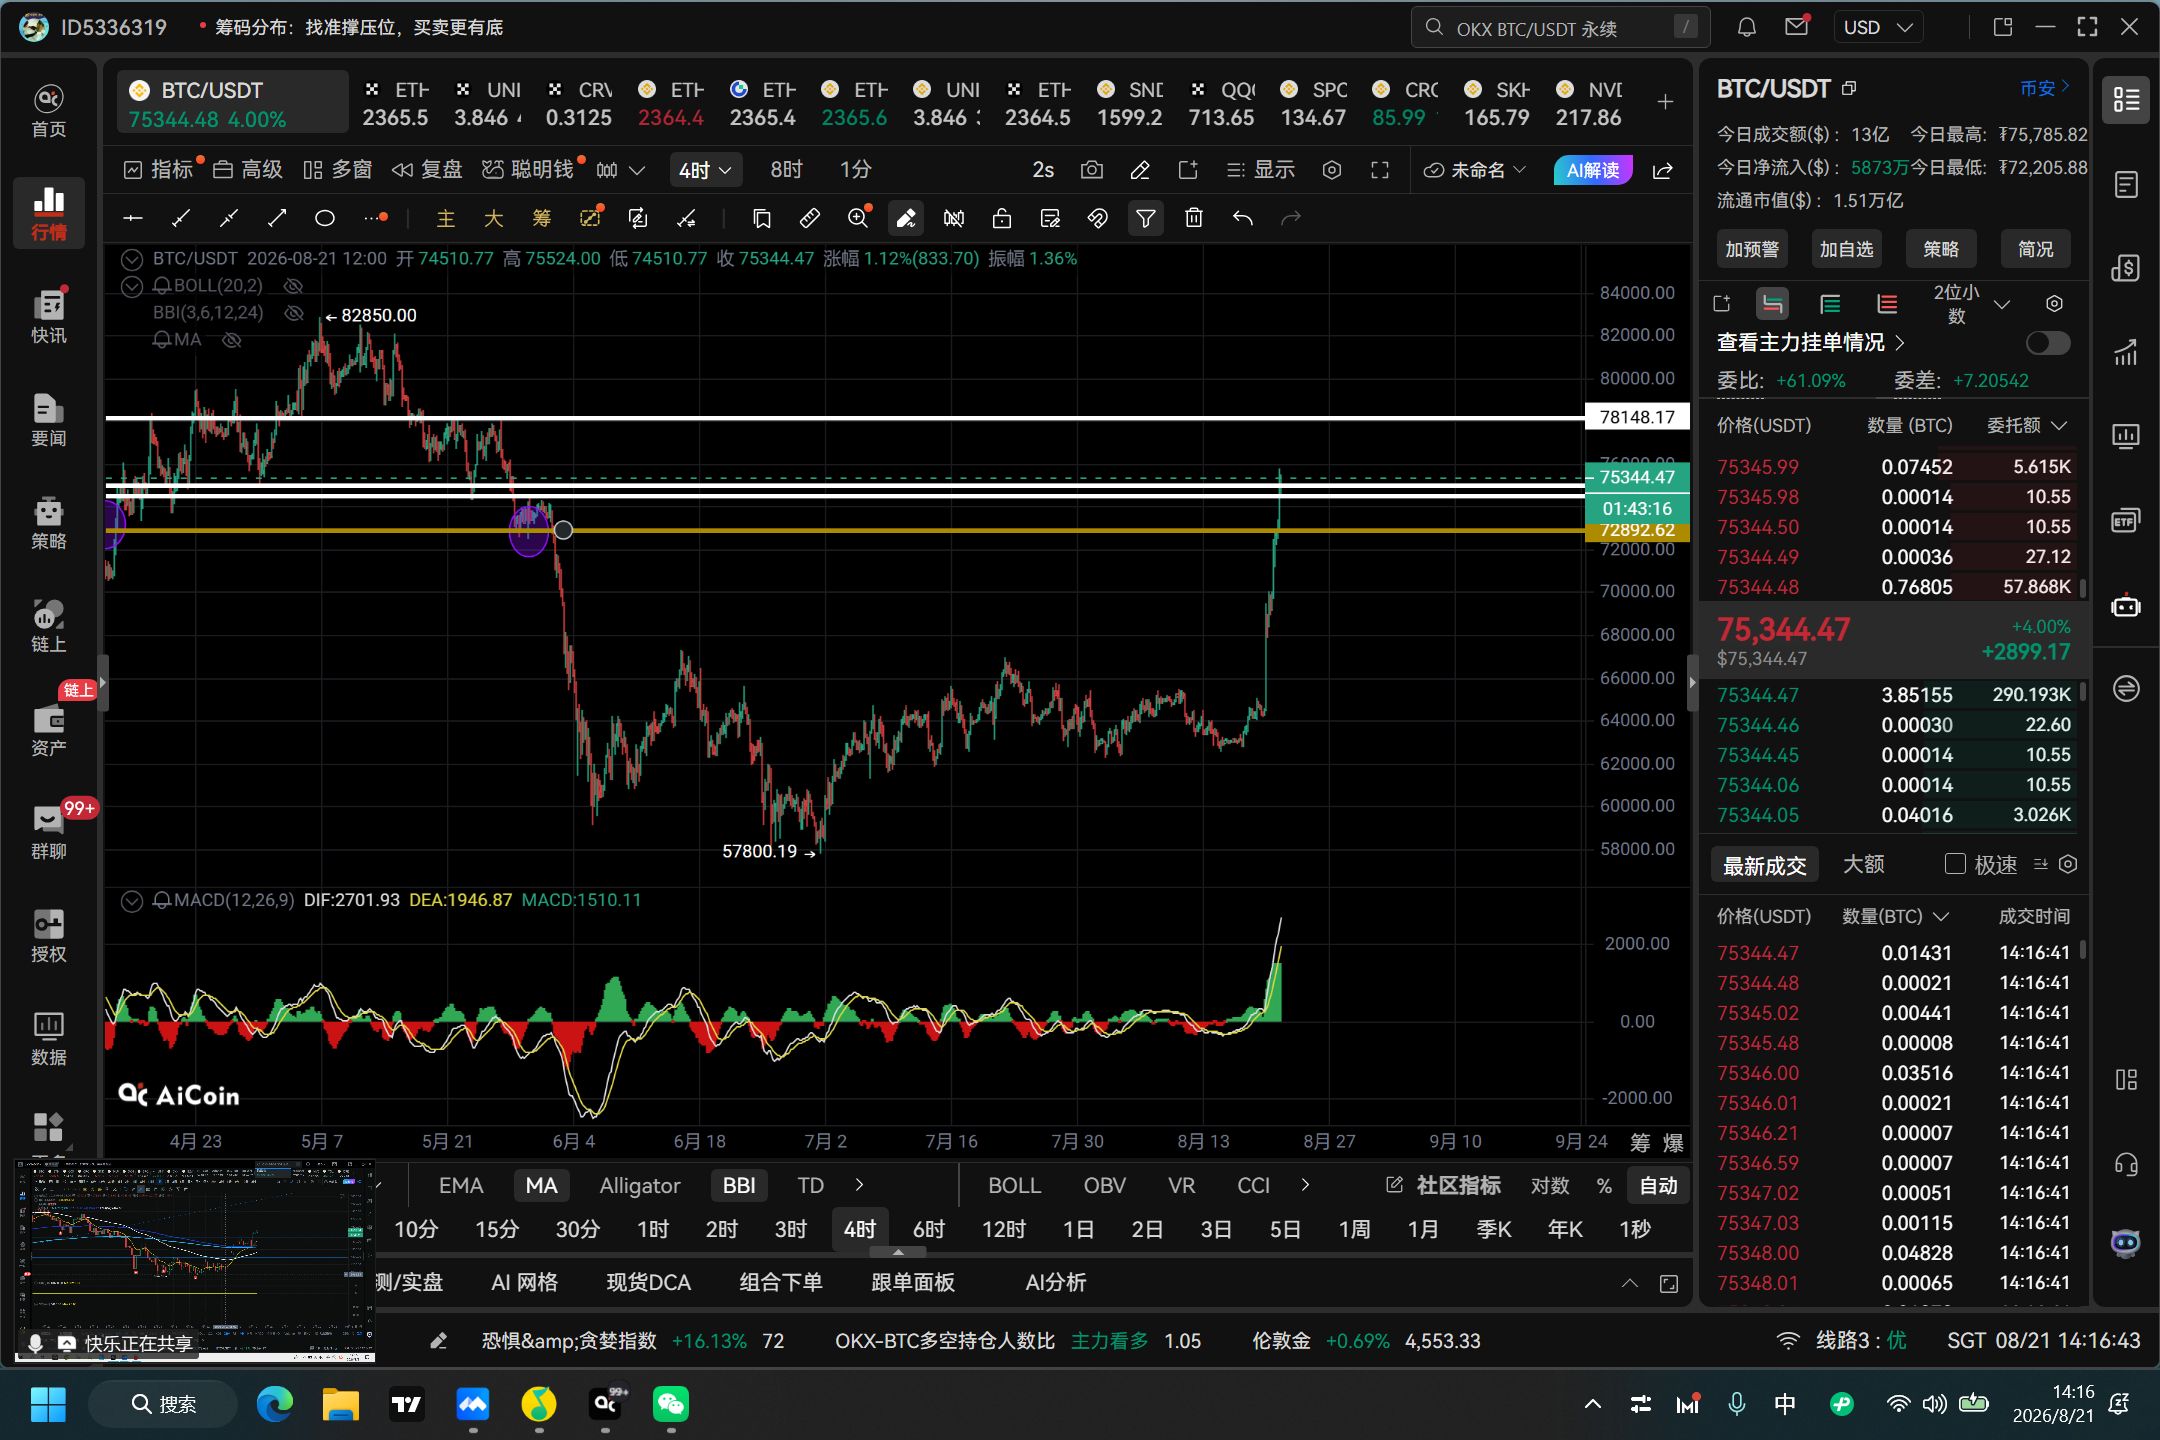Click the screenshot camera icon in chart toolbar
Screen dimensions: 2160x1440
[1091, 170]
